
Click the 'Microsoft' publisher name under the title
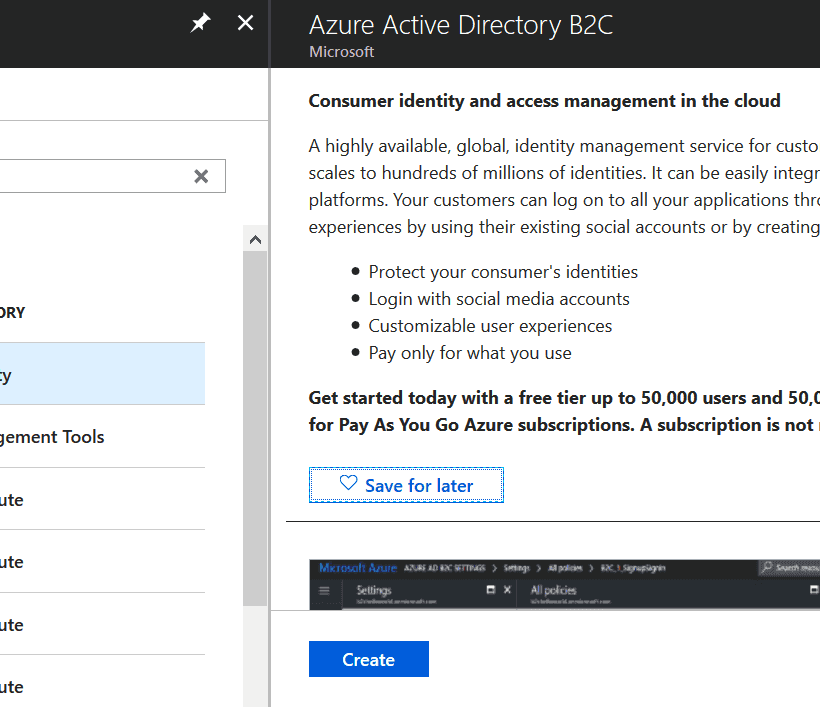[341, 52]
